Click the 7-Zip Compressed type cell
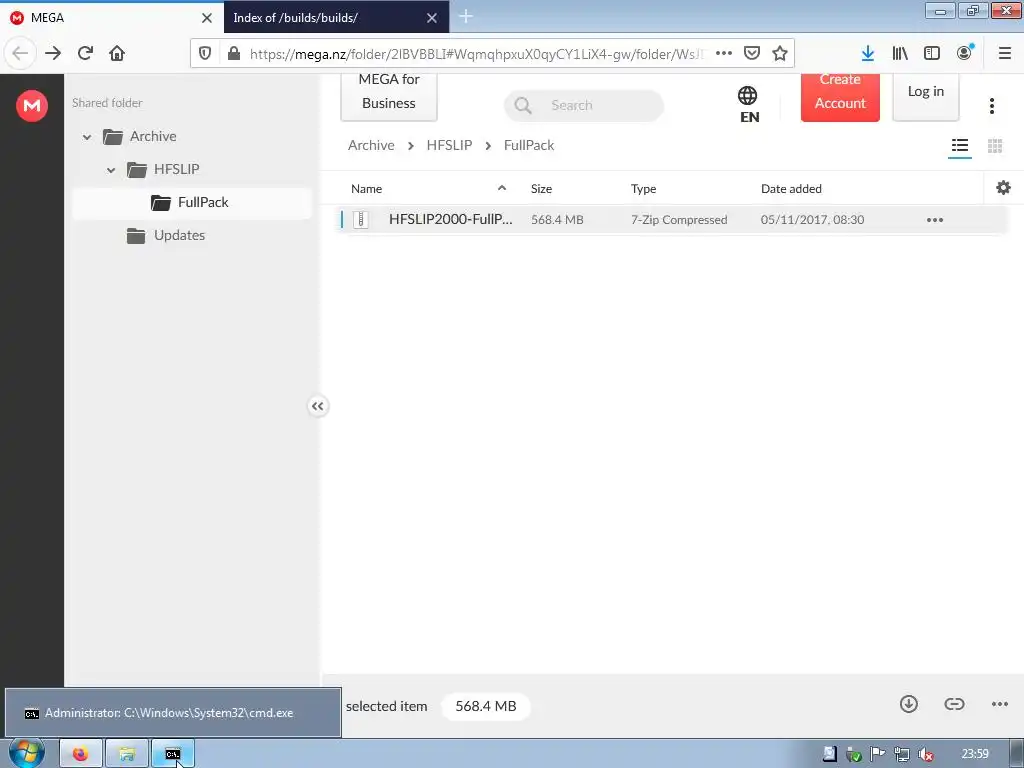This screenshot has height=768, width=1024. [679, 220]
